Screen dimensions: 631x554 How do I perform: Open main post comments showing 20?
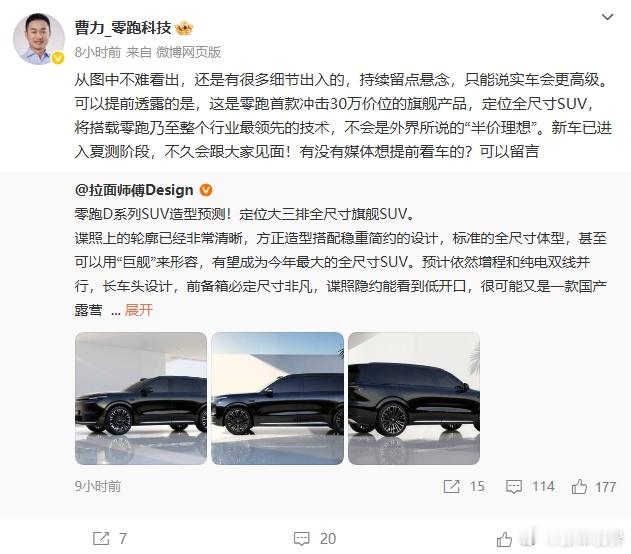(x=302, y=538)
